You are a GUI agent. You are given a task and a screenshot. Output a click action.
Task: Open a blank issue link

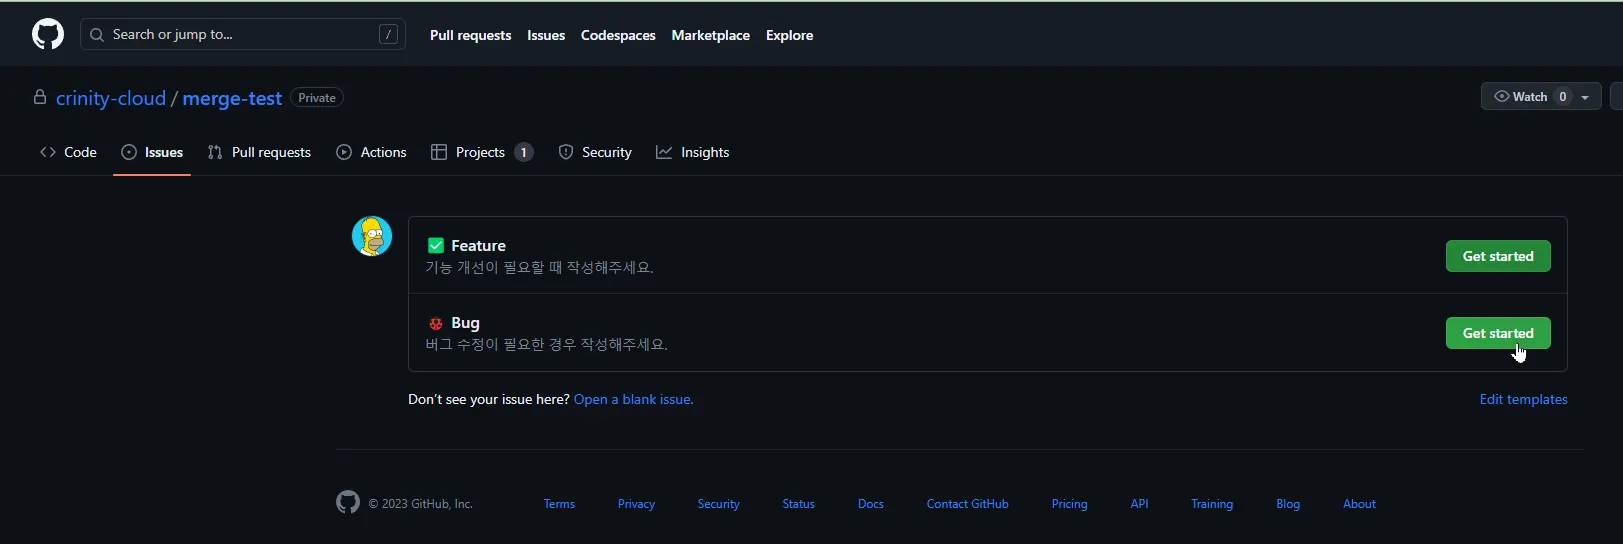pyautogui.click(x=633, y=399)
